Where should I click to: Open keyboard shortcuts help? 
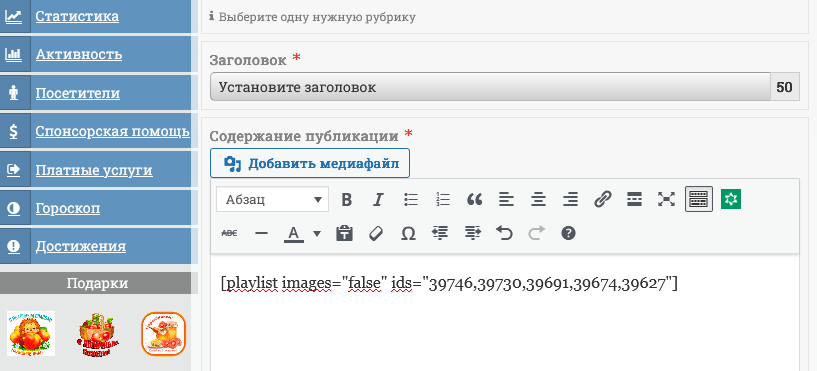(x=568, y=233)
